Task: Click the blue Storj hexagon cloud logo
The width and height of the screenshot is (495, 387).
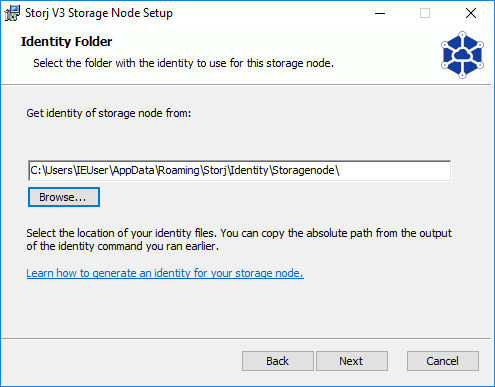Action: tap(462, 55)
